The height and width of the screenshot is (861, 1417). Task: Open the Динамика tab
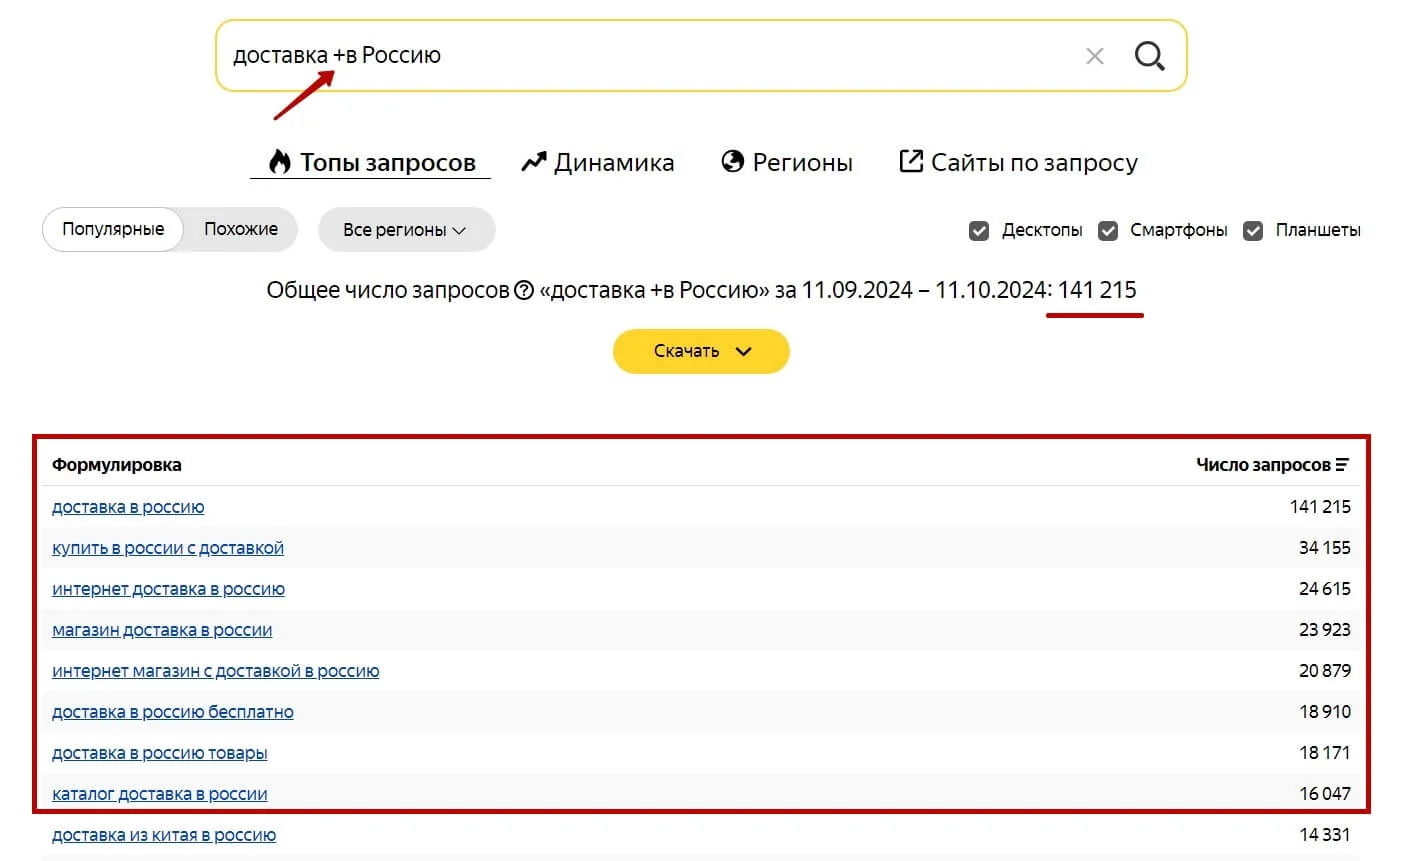(613, 163)
